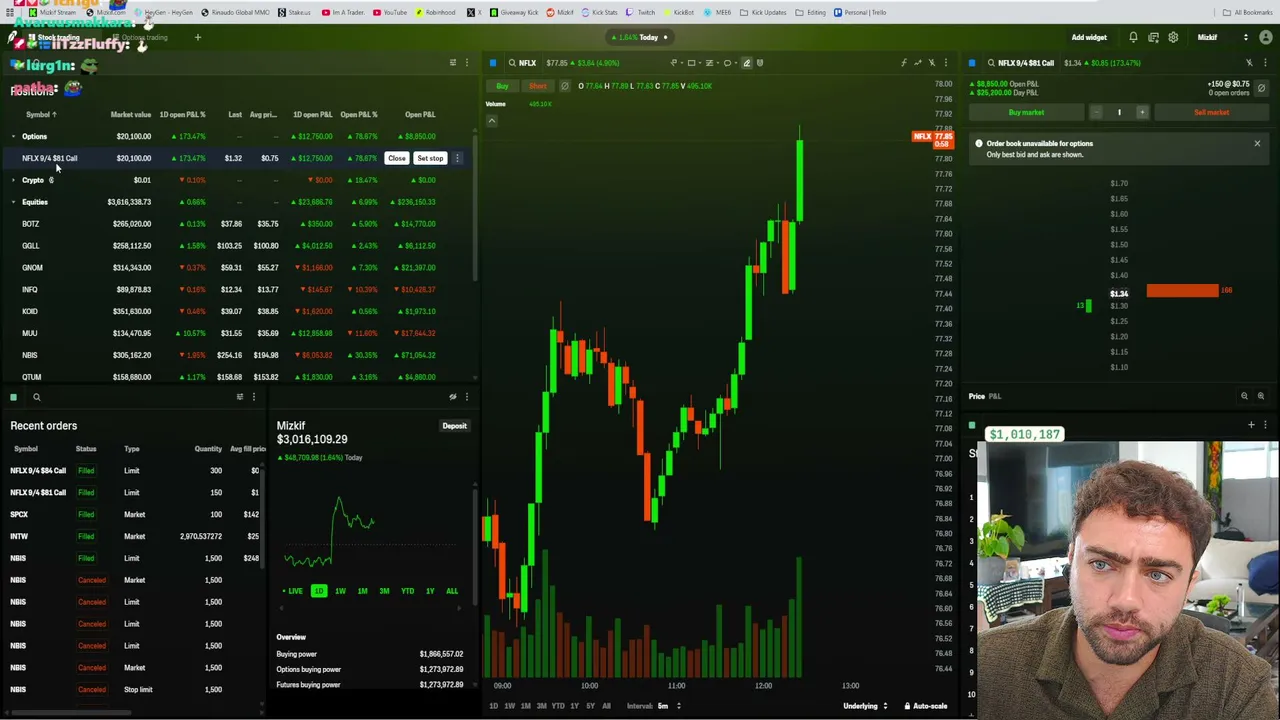This screenshot has width=1280, height=720.
Task: Click Sell market on the options ticket
Action: (1211, 113)
